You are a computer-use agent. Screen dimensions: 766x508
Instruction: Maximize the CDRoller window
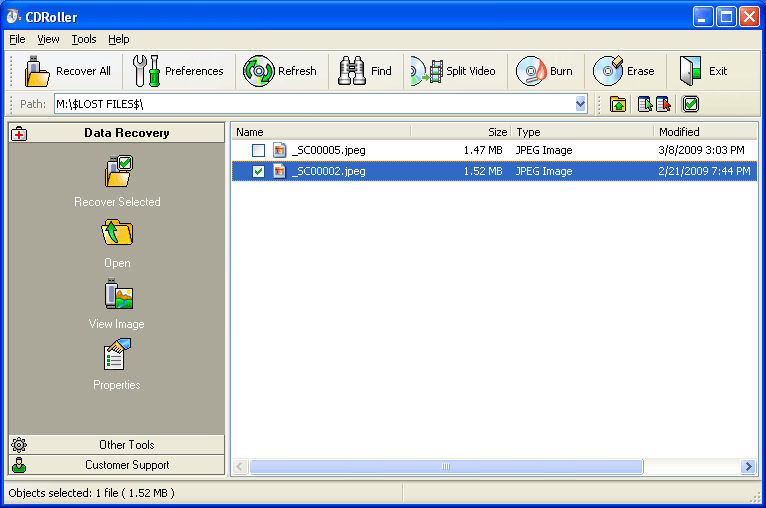tap(726, 17)
